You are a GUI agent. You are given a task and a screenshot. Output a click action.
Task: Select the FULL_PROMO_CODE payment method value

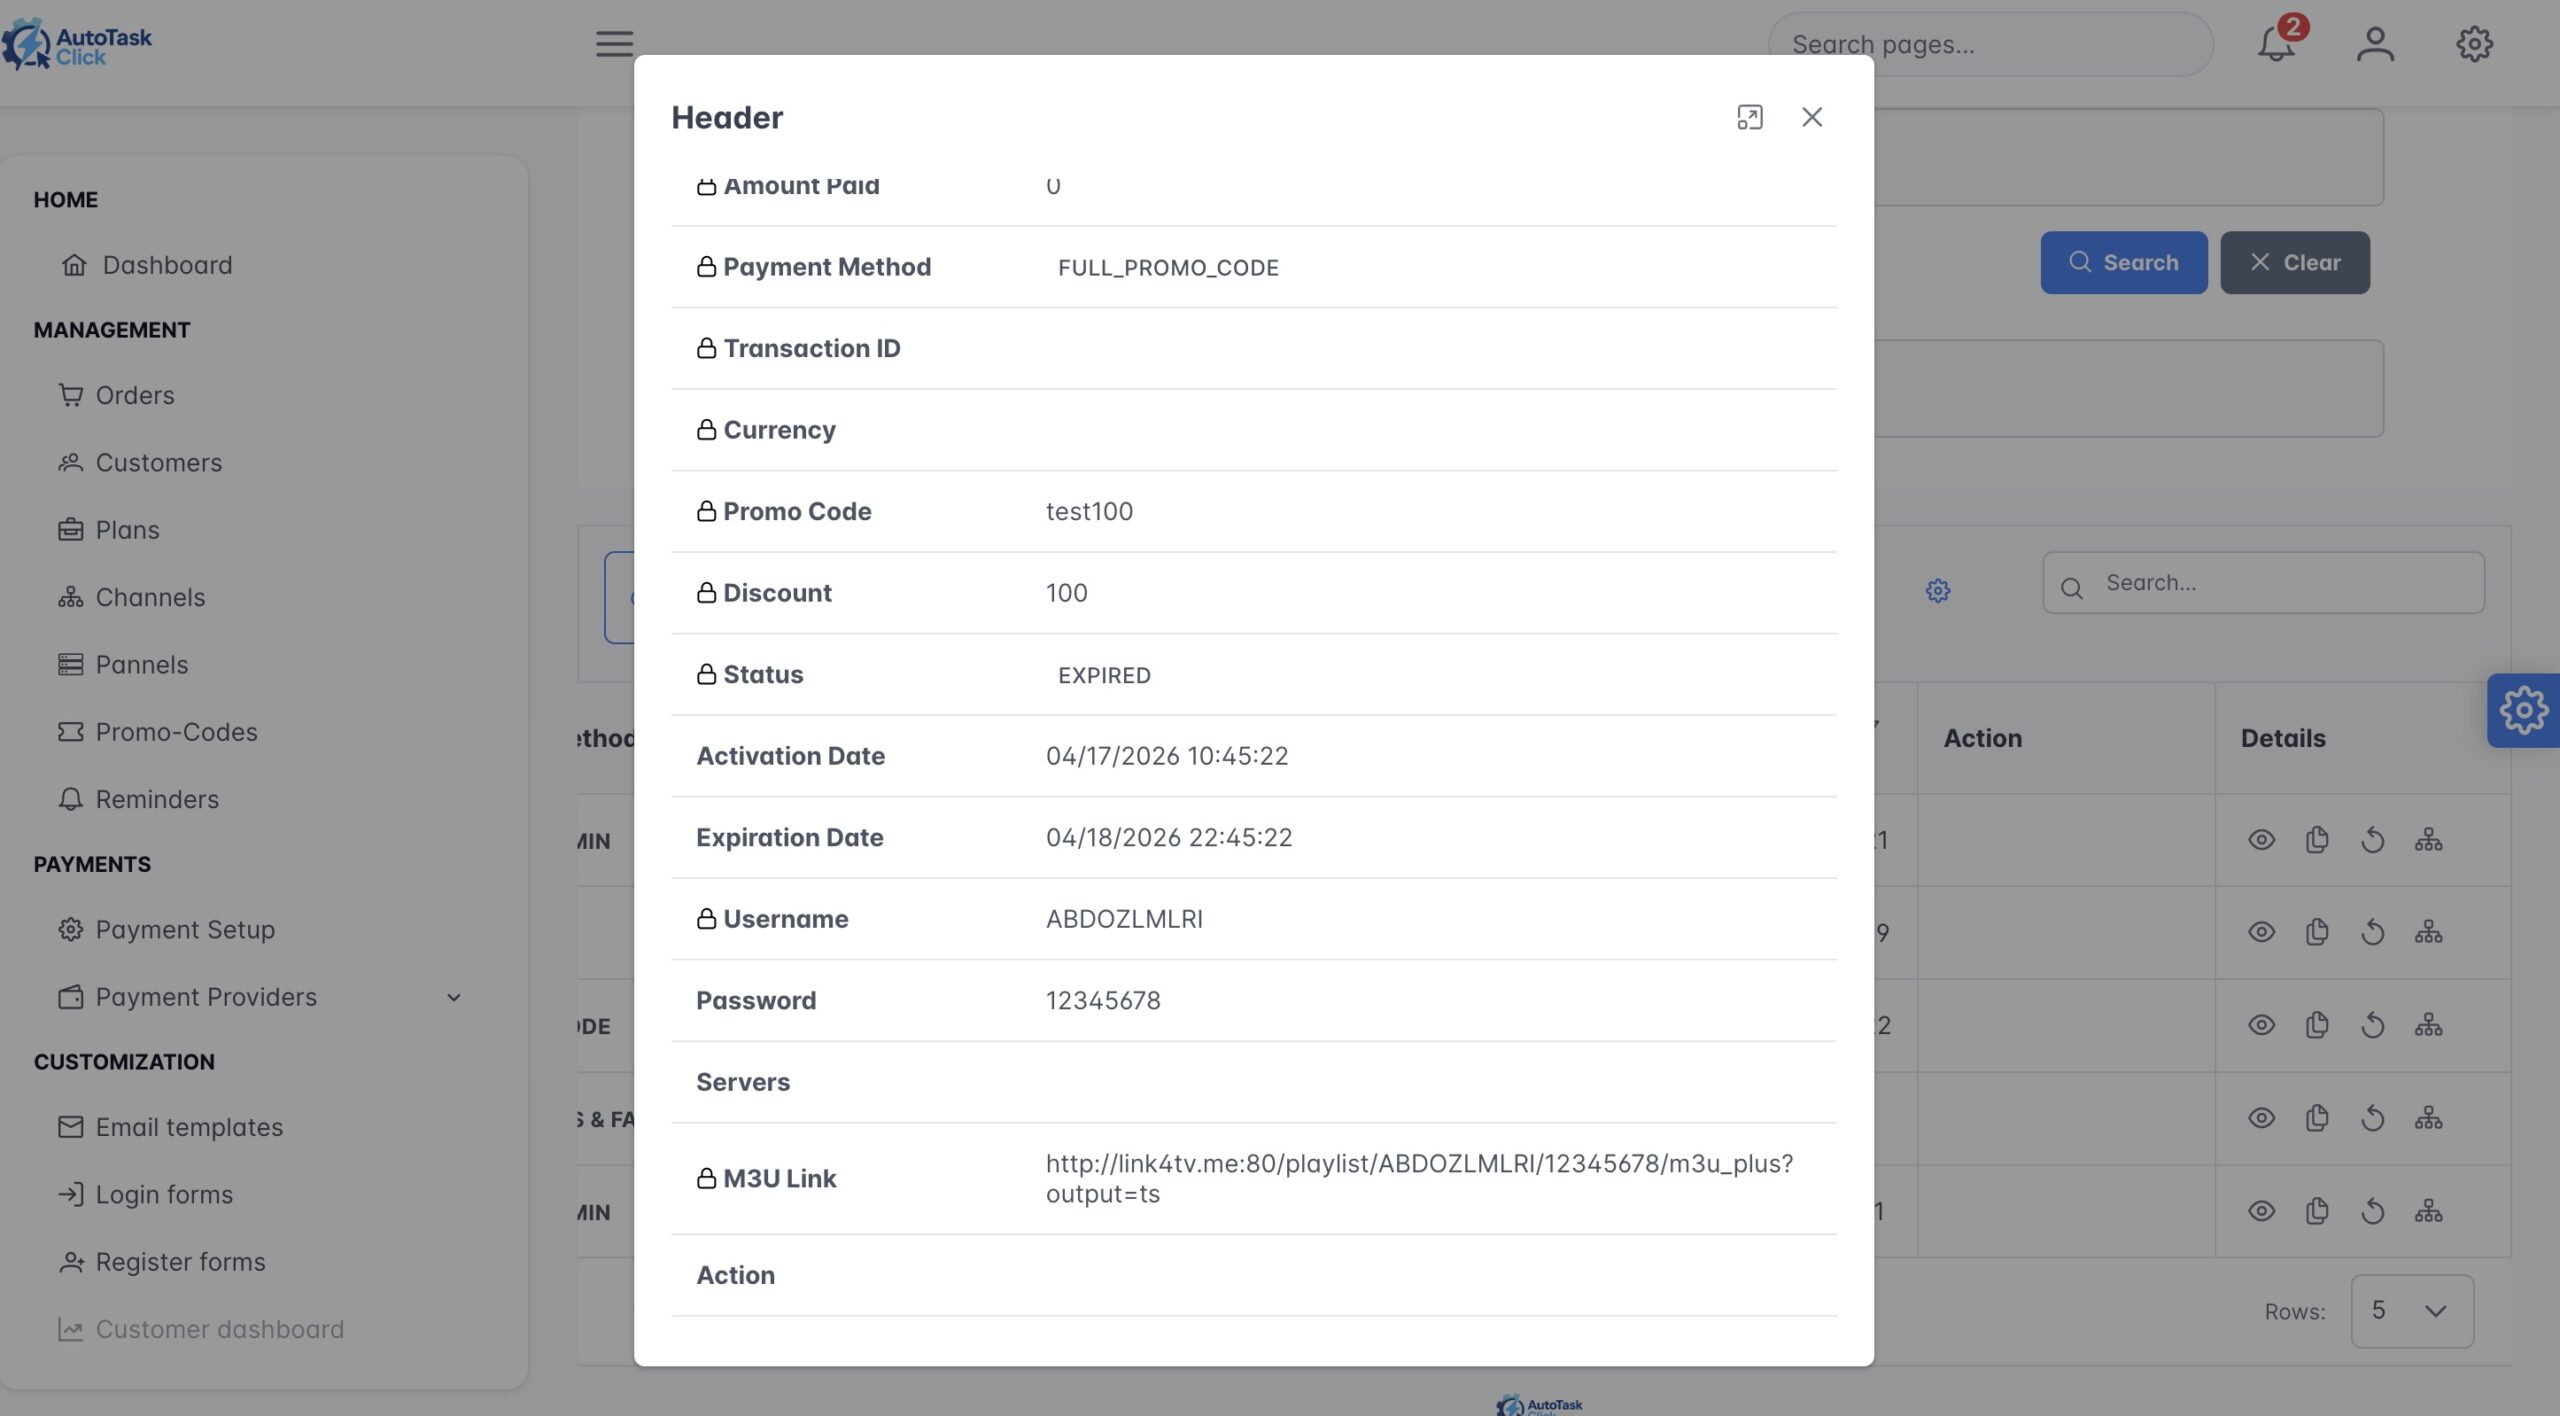pyautogui.click(x=1168, y=268)
